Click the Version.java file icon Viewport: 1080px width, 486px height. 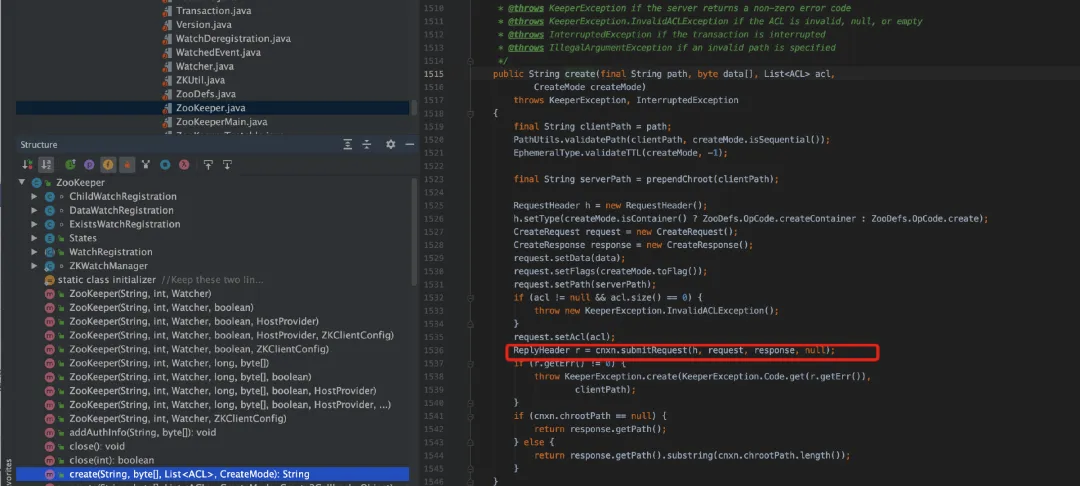pyautogui.click(x=167, y=25)
